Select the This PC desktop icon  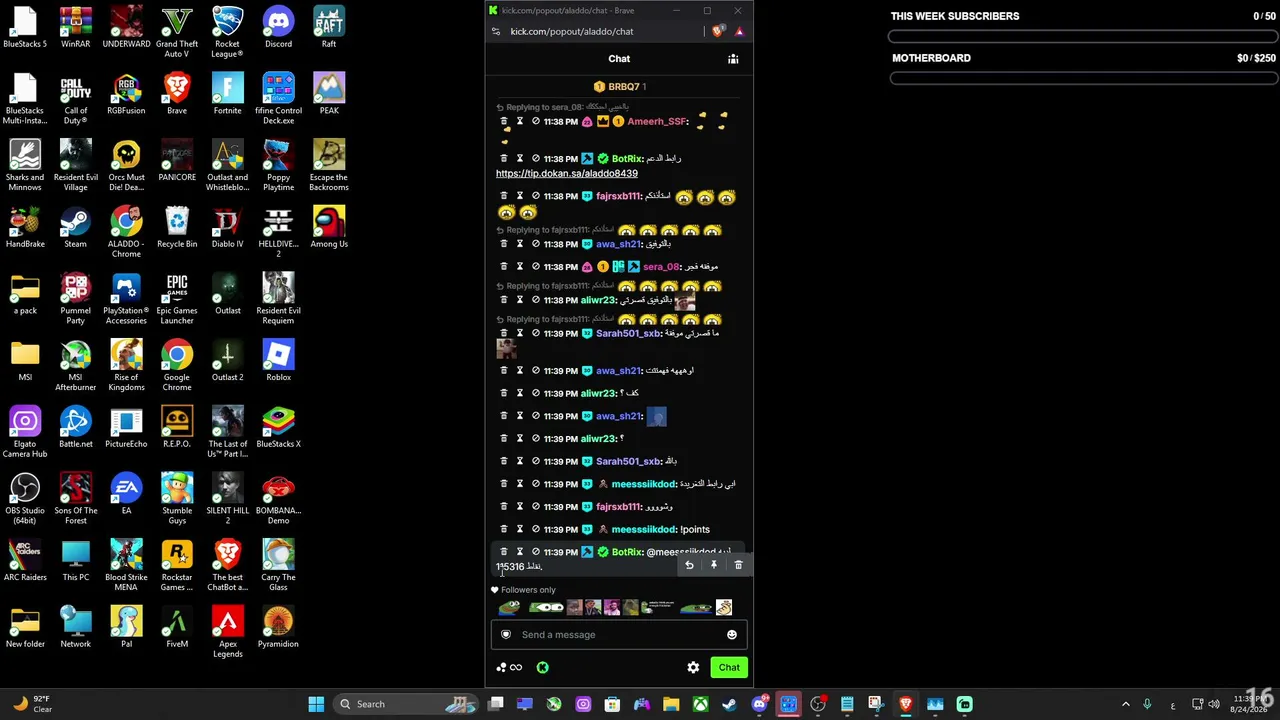point(75,561)
